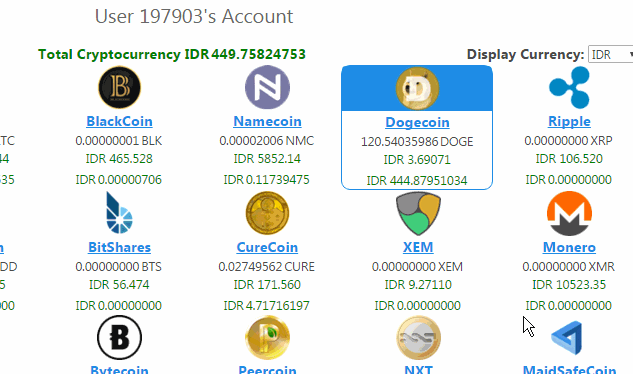633x374 pixels.
Task: Click the IDR 0.00000706 BlackCoin value
Action: pos(119,180)
